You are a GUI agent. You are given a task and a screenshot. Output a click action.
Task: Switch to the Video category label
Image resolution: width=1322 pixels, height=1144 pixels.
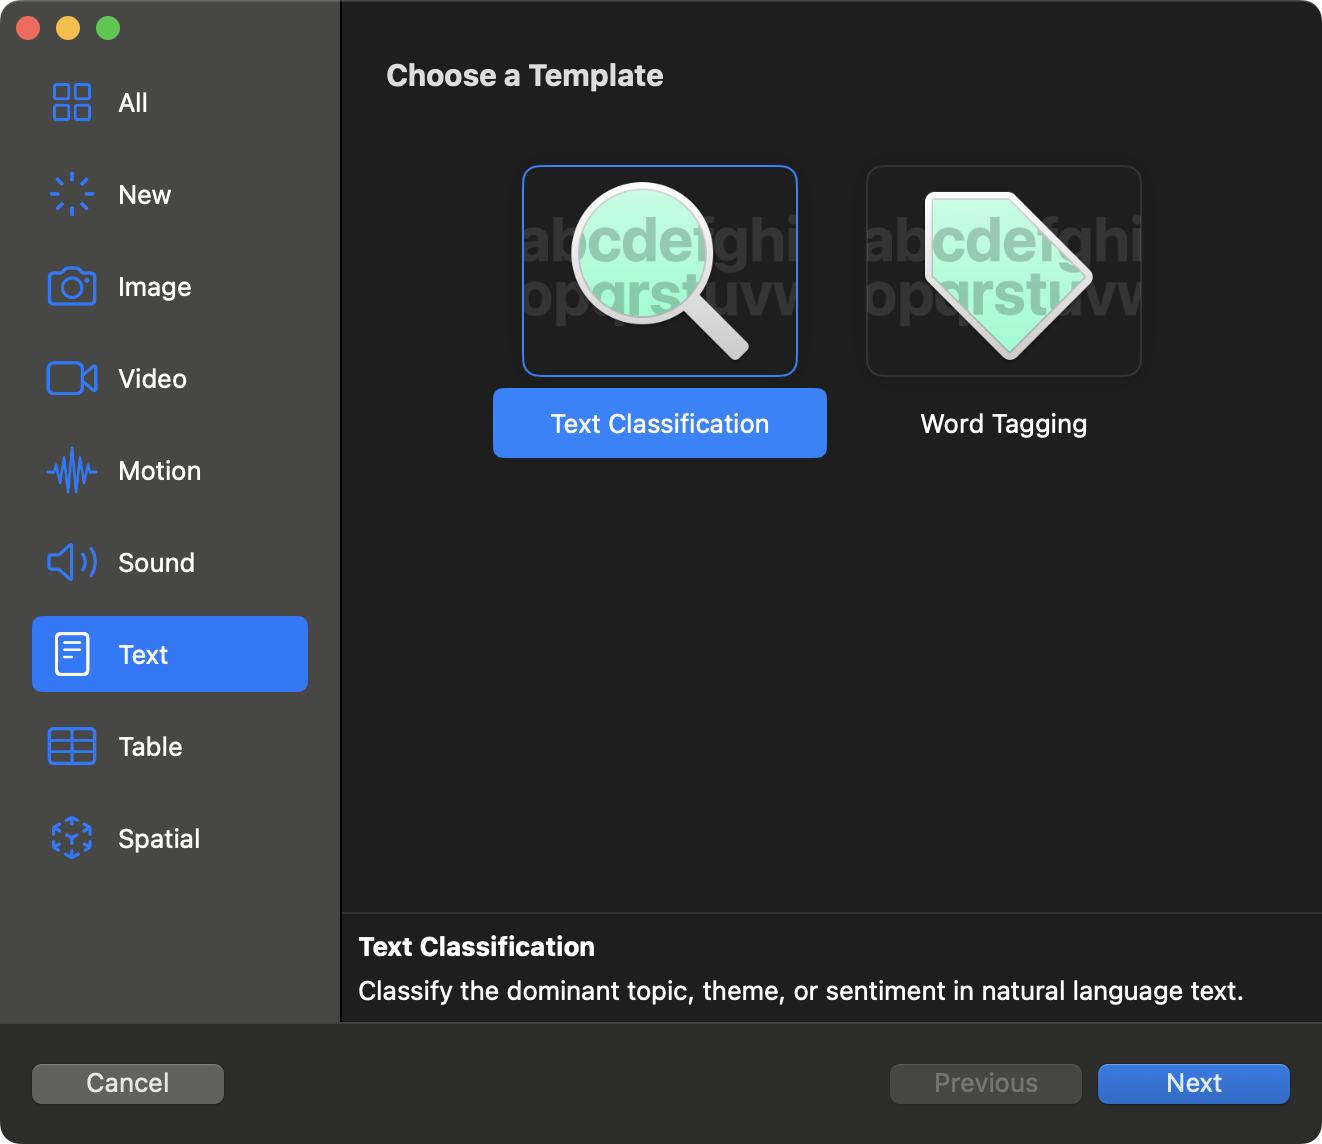(x=153, y=379)
